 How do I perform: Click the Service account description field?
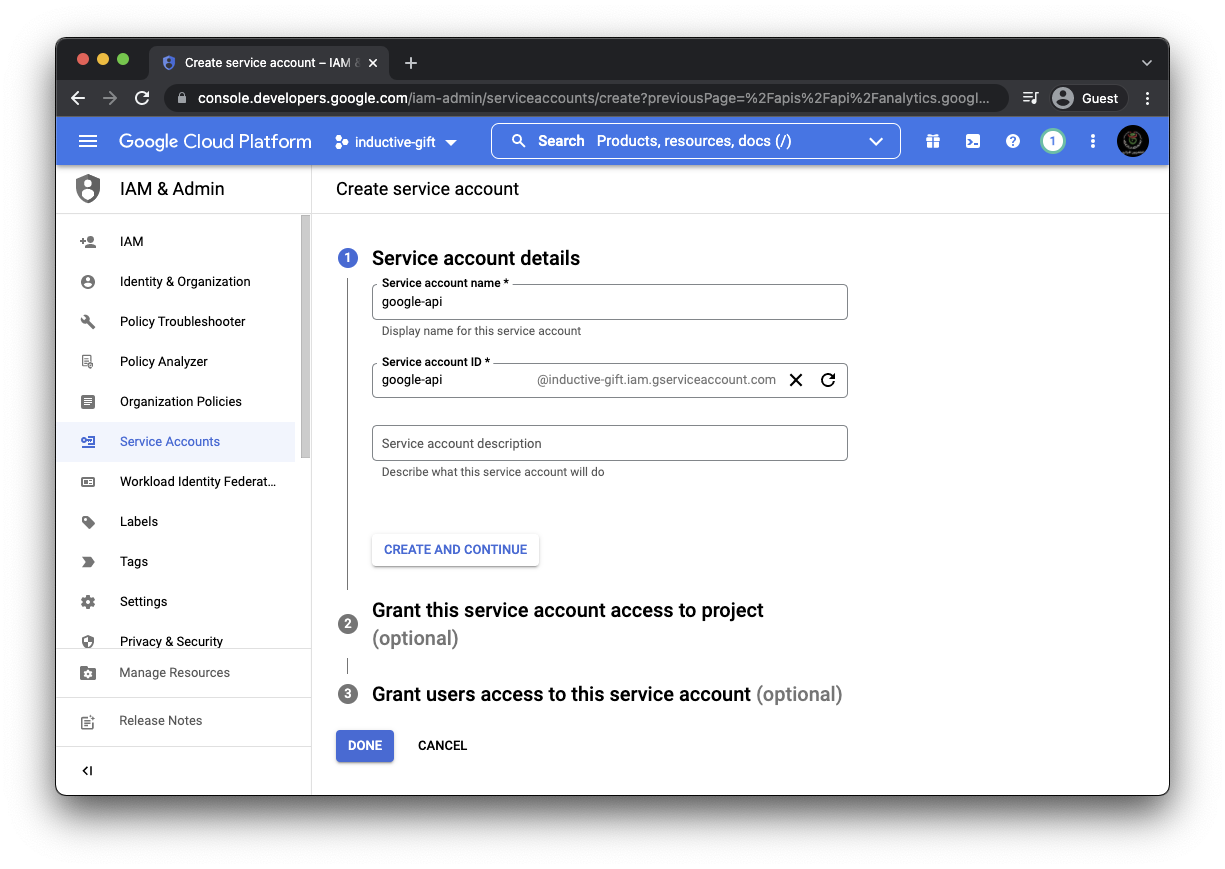(610, 443)
